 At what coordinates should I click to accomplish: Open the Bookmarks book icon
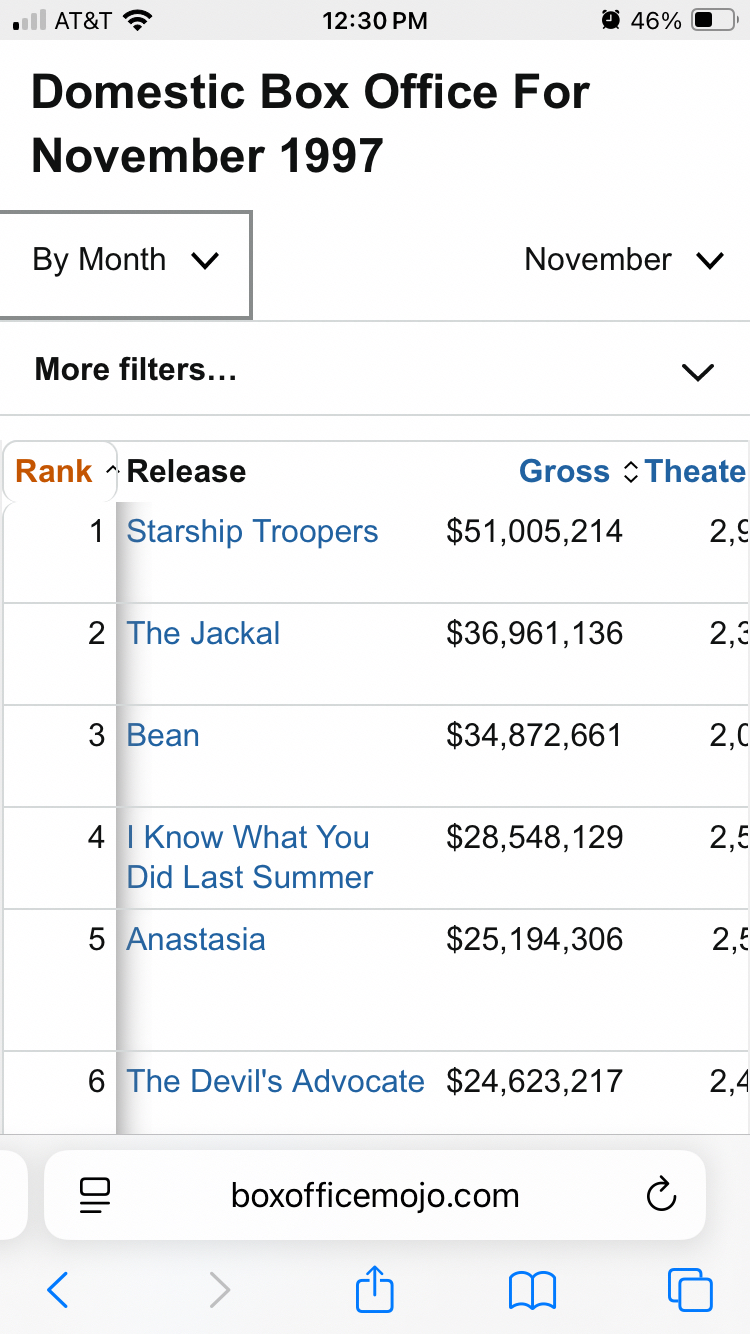click(x=532, y=1290)
